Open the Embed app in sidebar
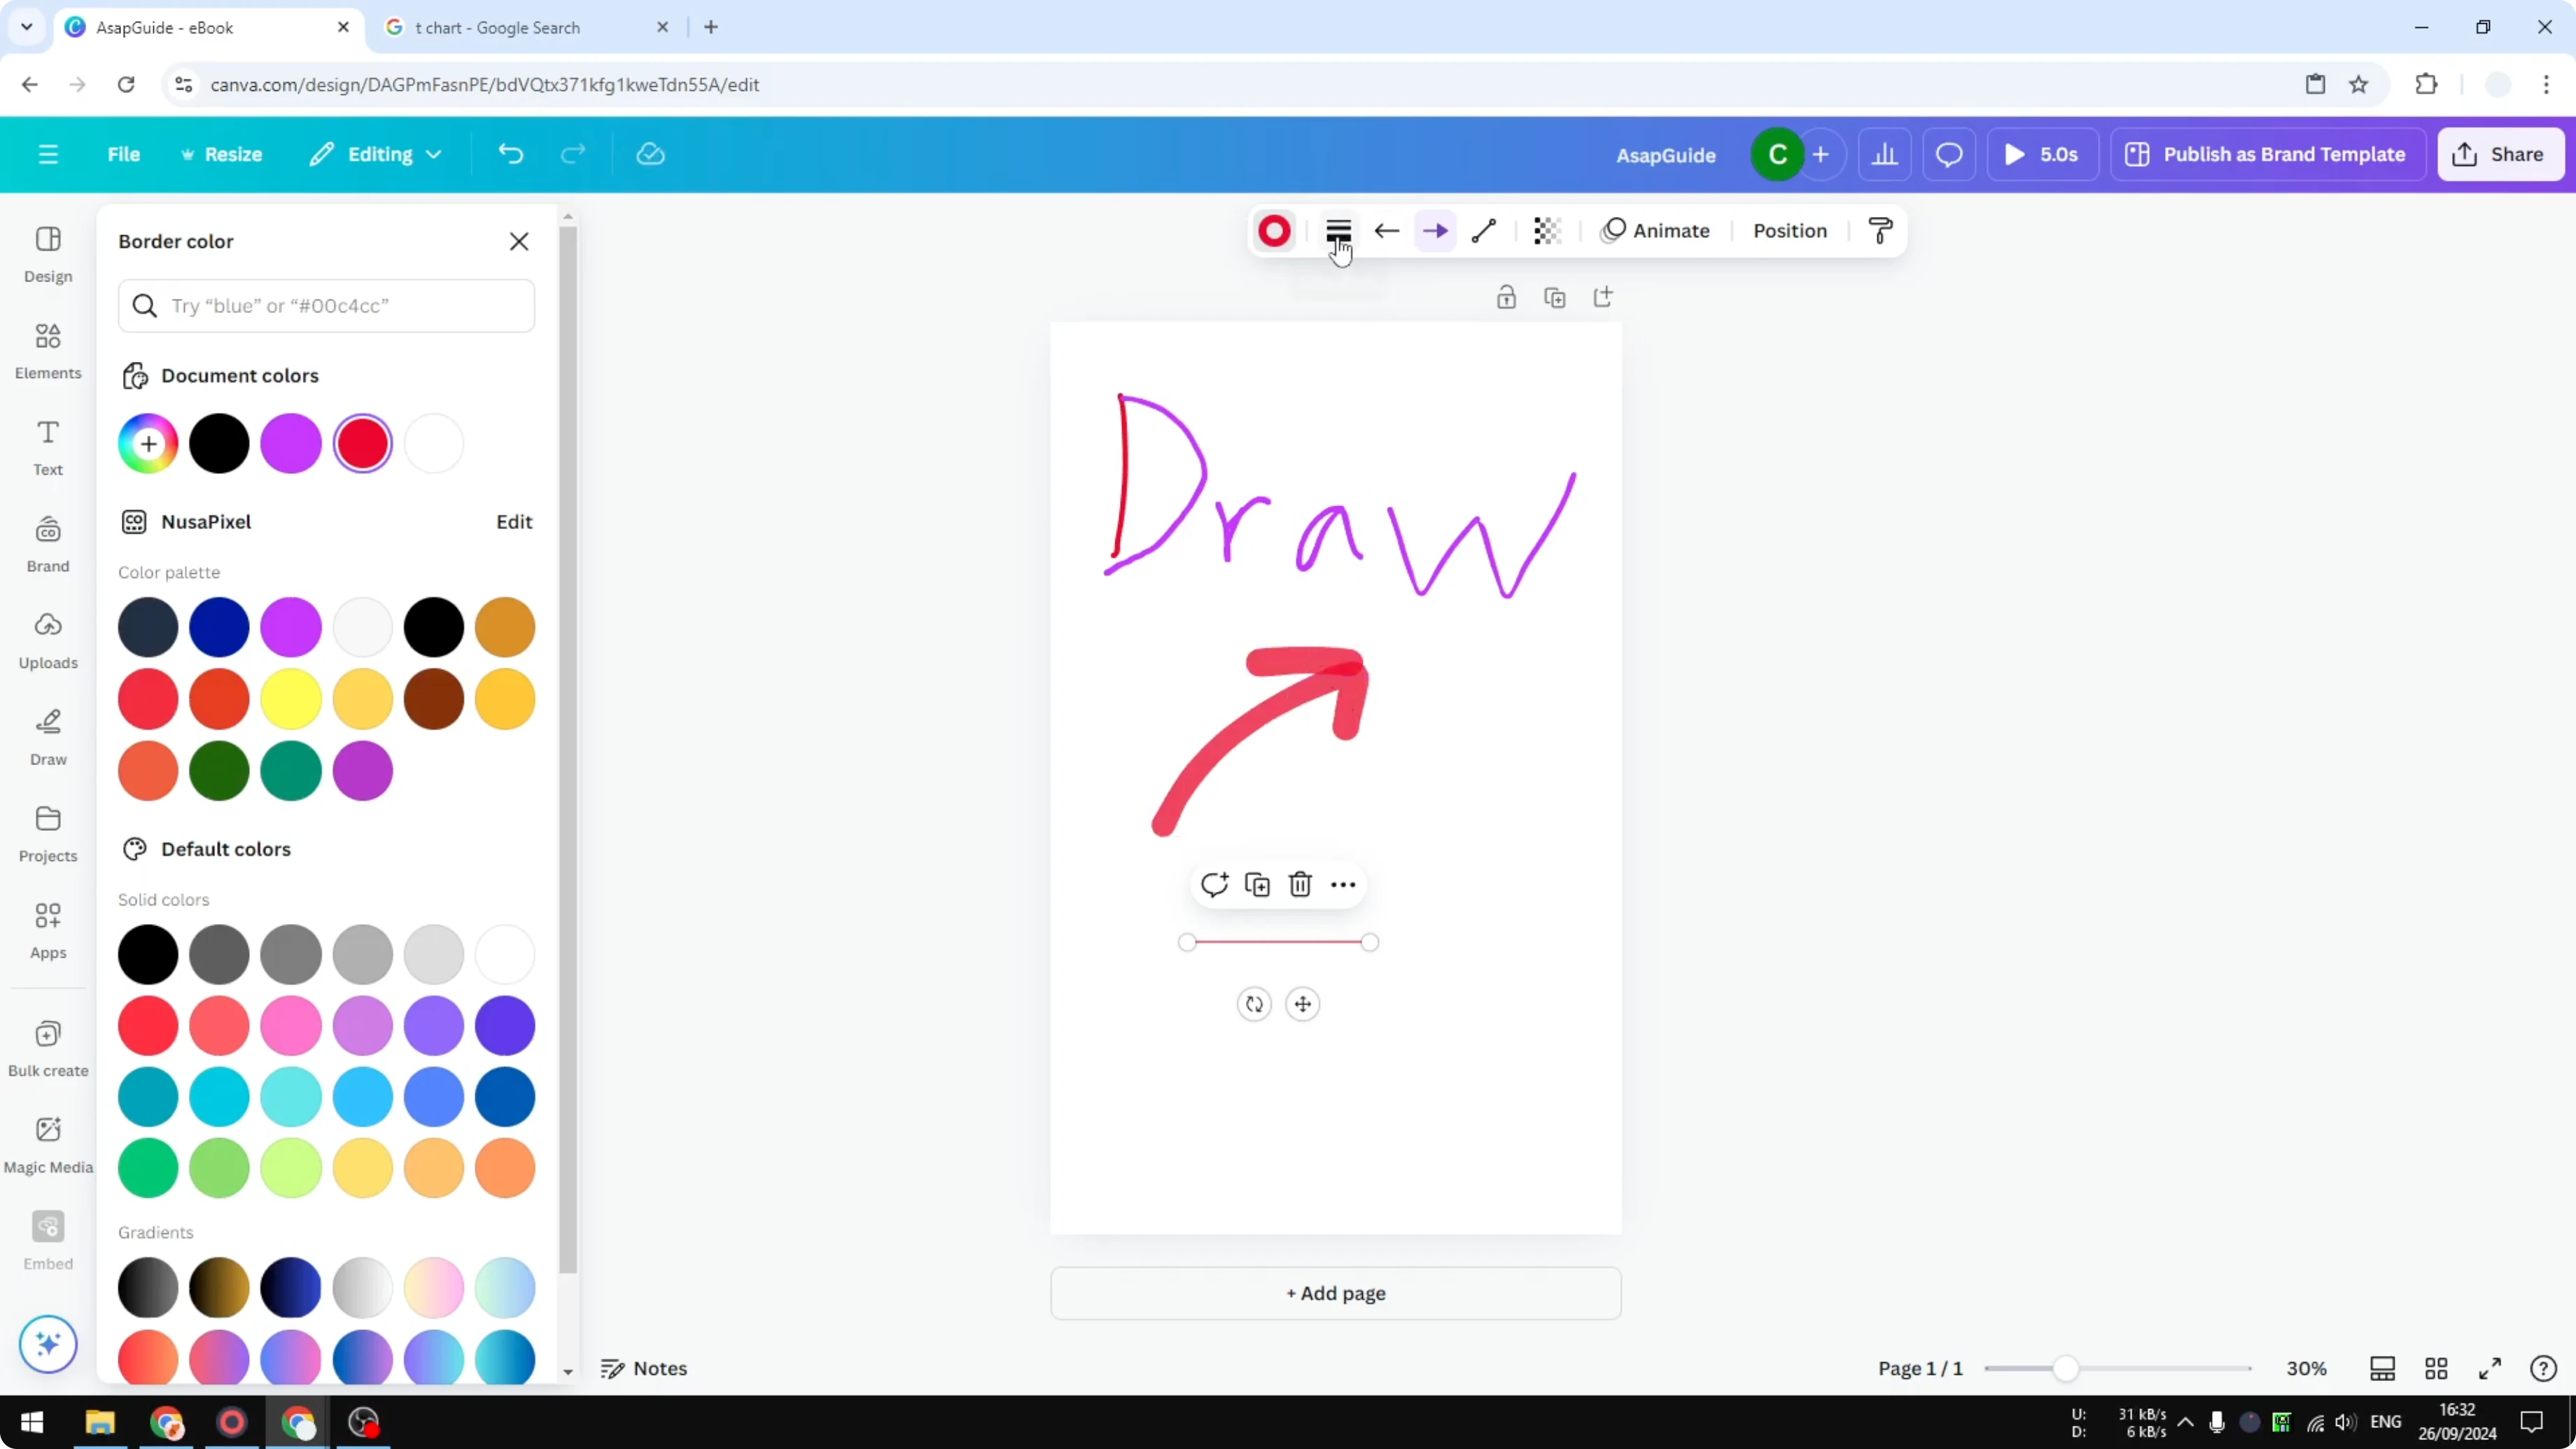2576x1449 pixels. (x=48, y=1241)
